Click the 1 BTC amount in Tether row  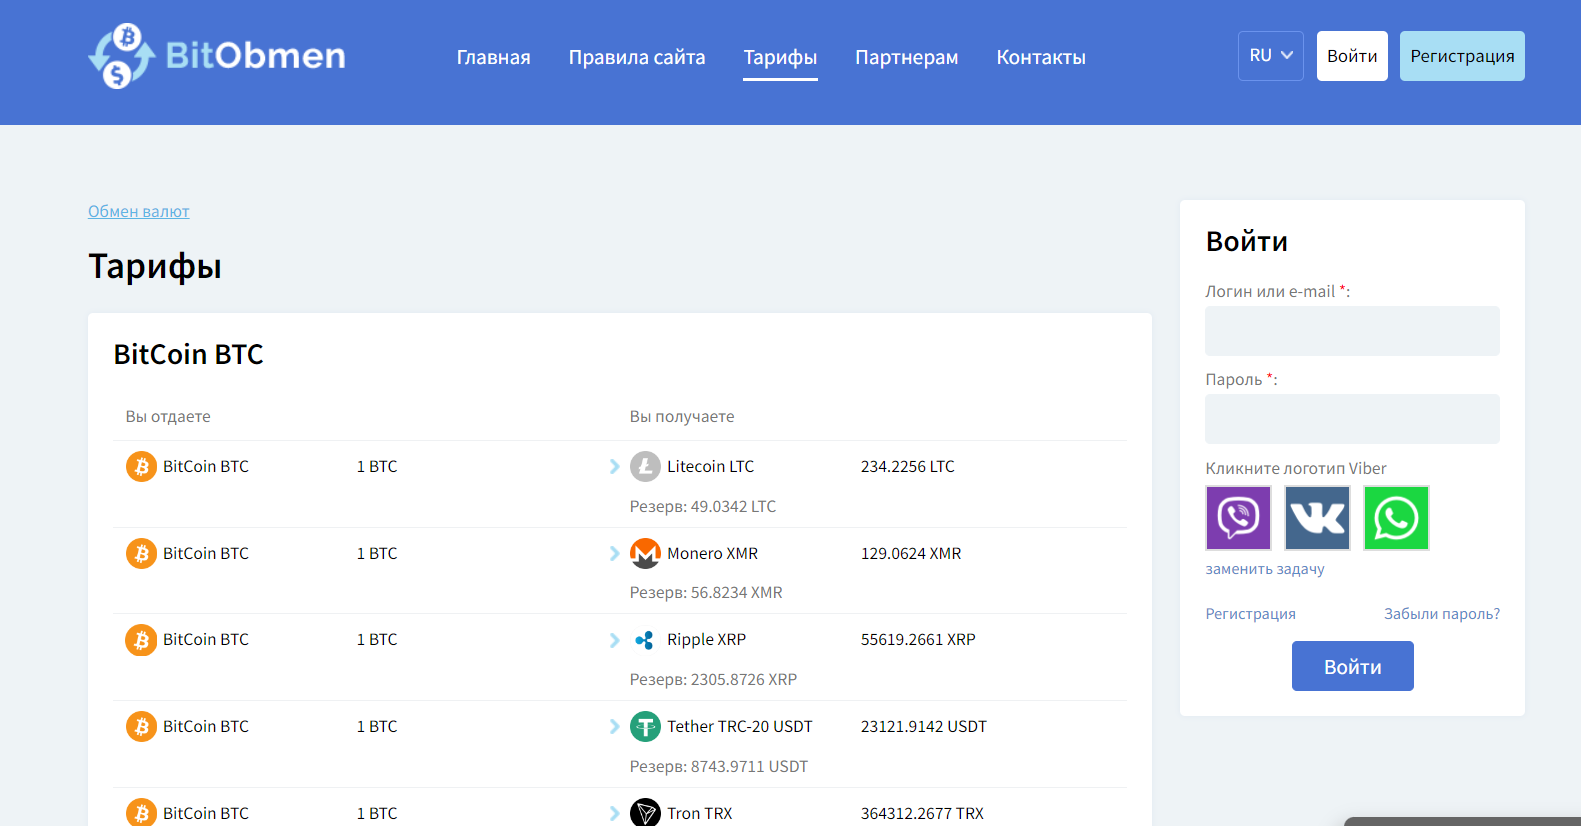click(x=377, y=727)
